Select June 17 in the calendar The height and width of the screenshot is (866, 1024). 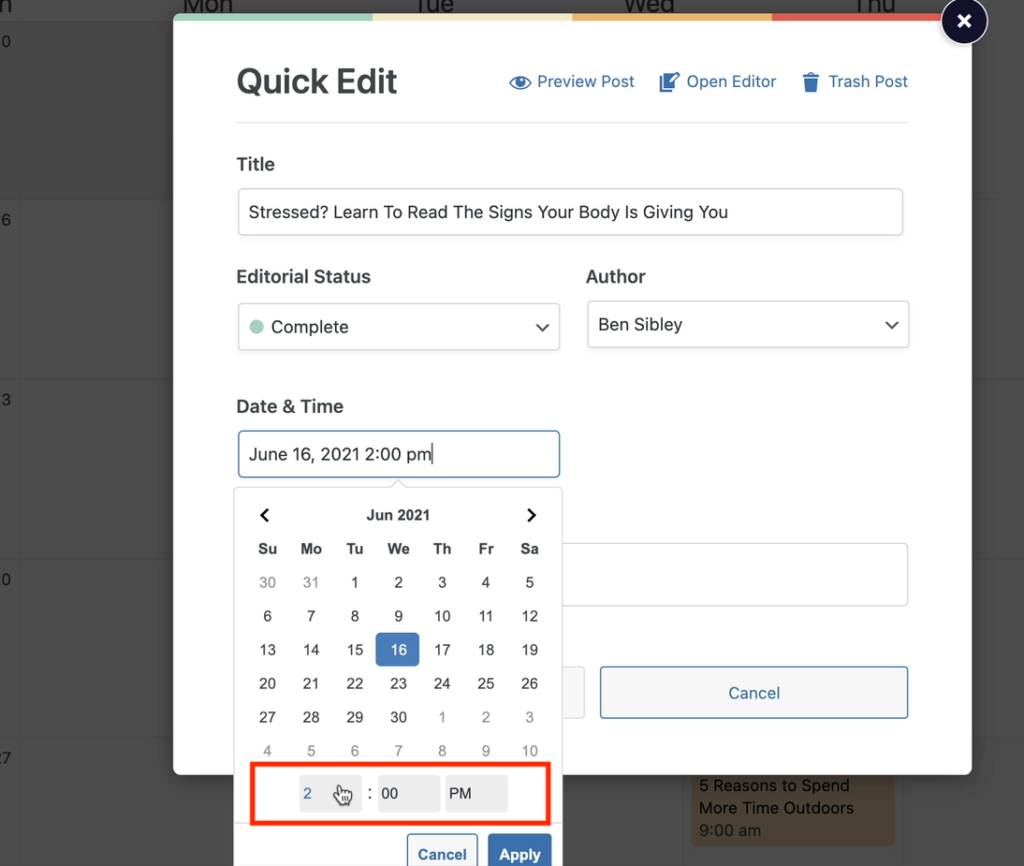click(x=442, y=650)
